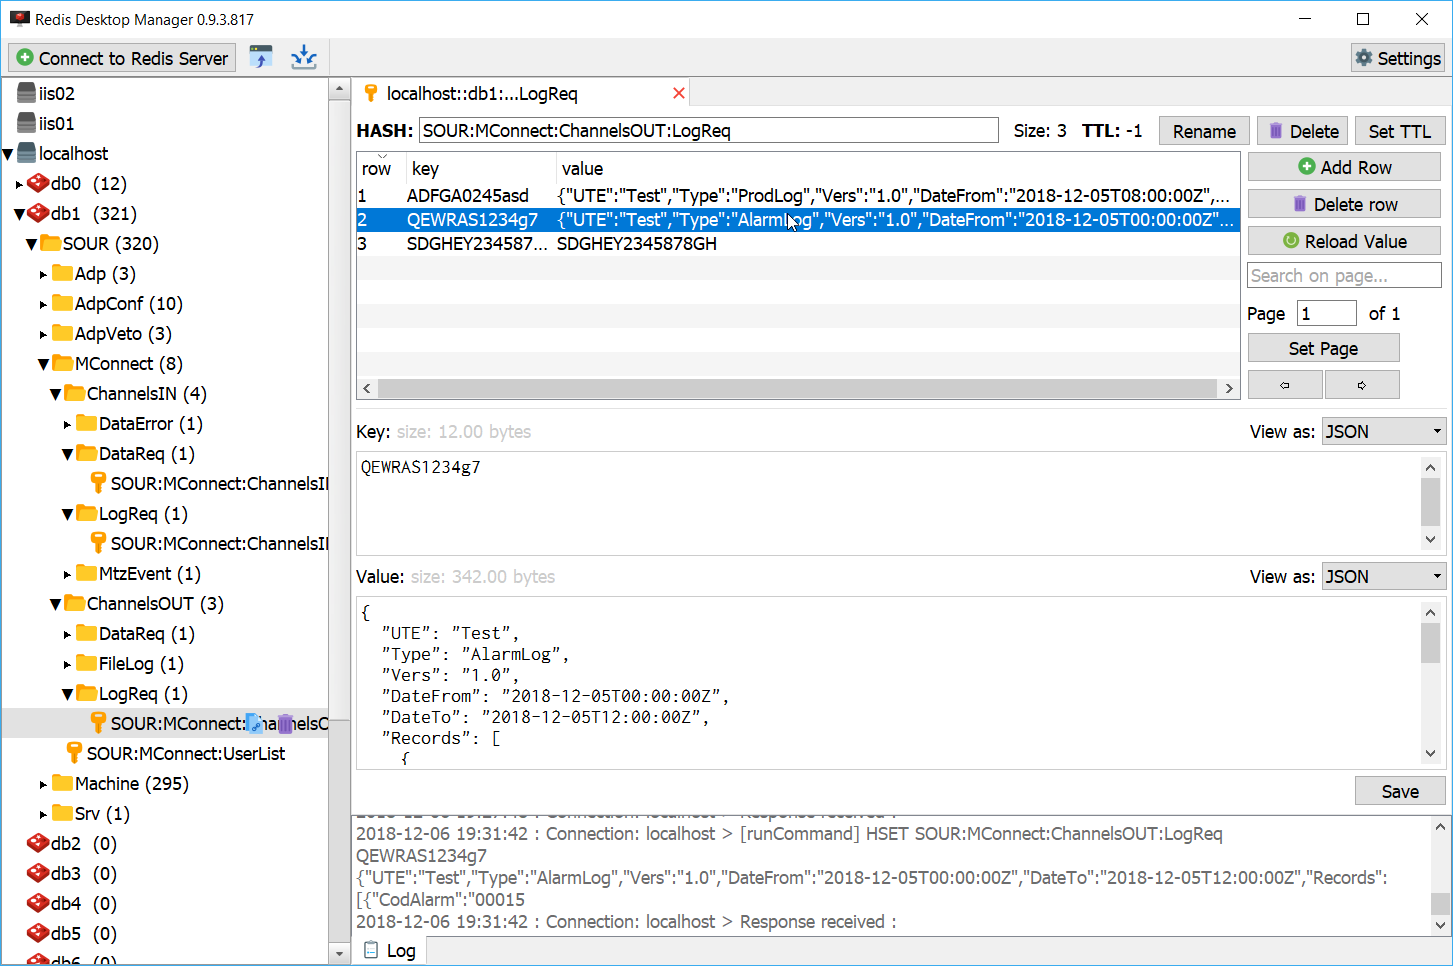Click the db2 database icon
Image resolution: width=1453 pixels, height=966 pixels.
[x=38, y=843]
